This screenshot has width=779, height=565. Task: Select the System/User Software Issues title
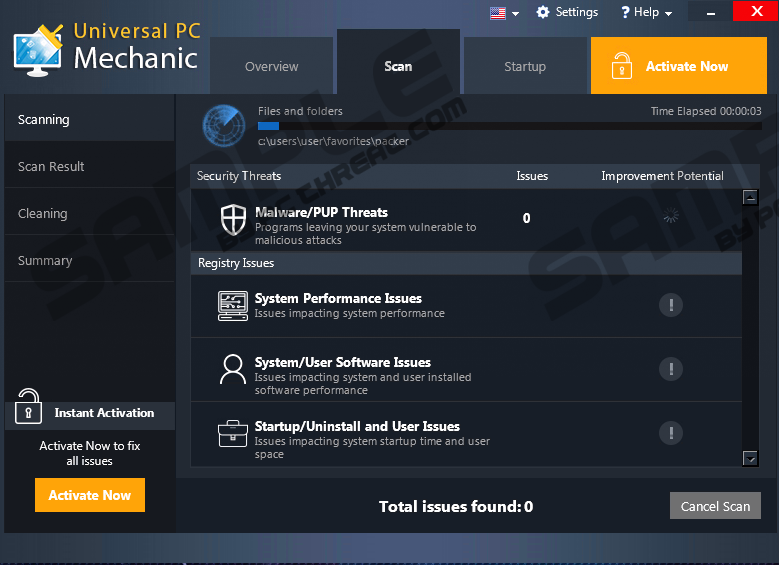pos(342,362)
